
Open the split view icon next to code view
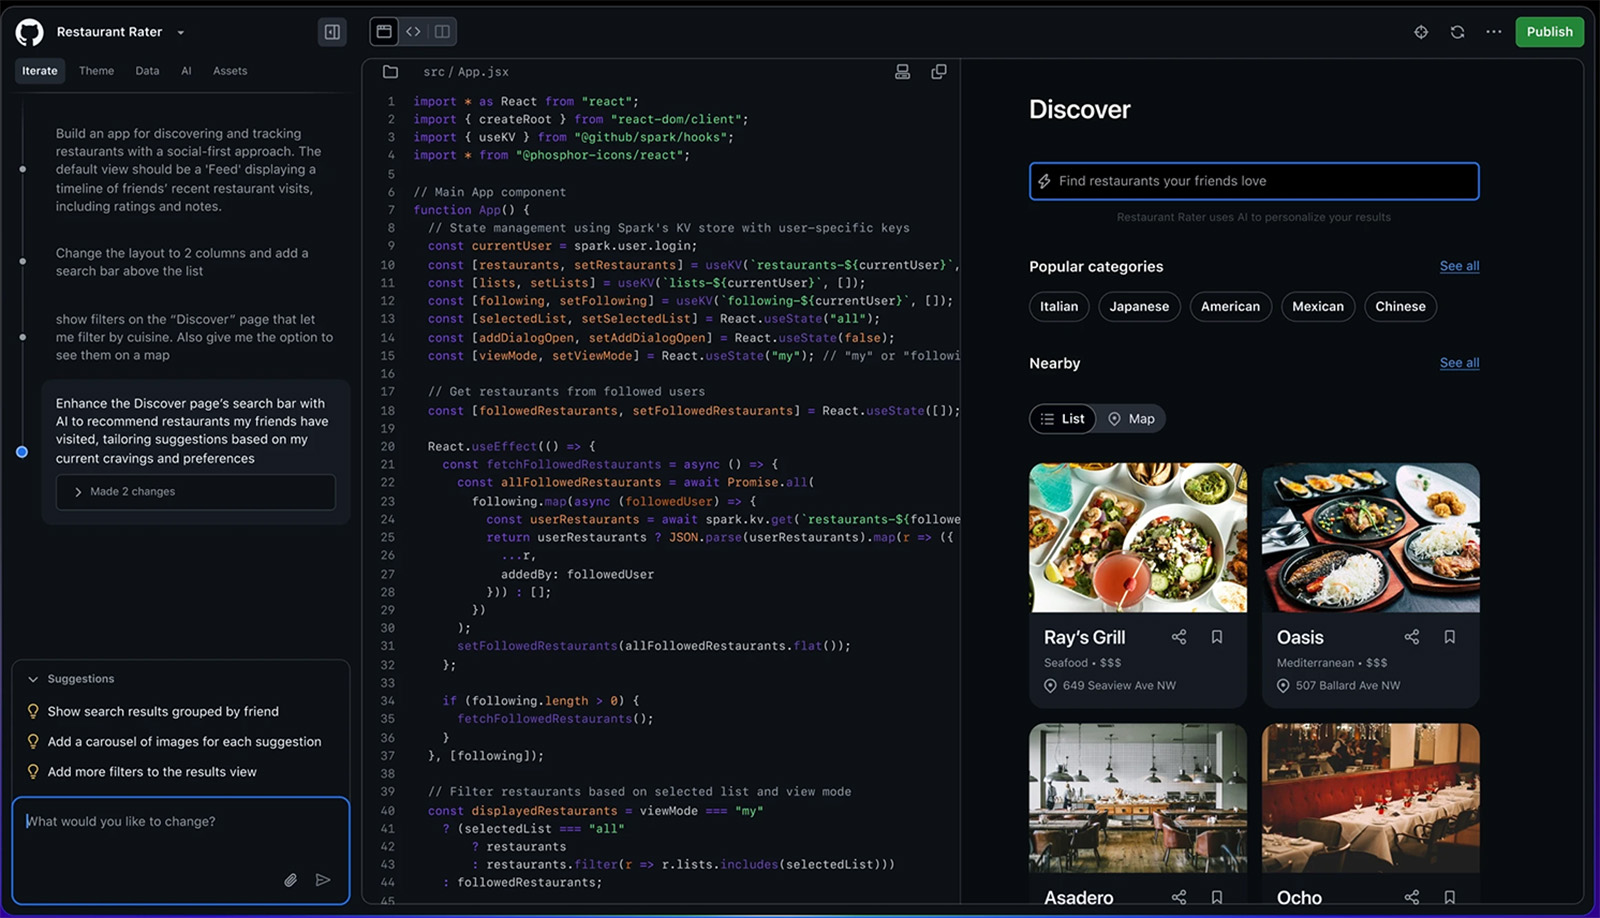tap(440, 31)
